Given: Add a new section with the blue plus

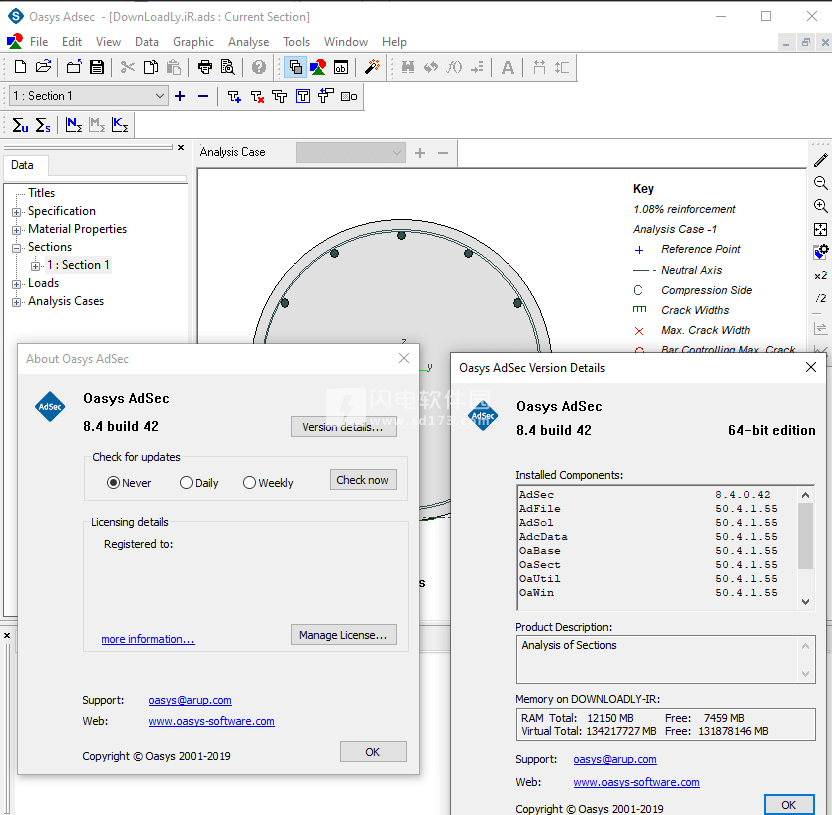Looking at the screenshot, I should click(x=180, y=96).
